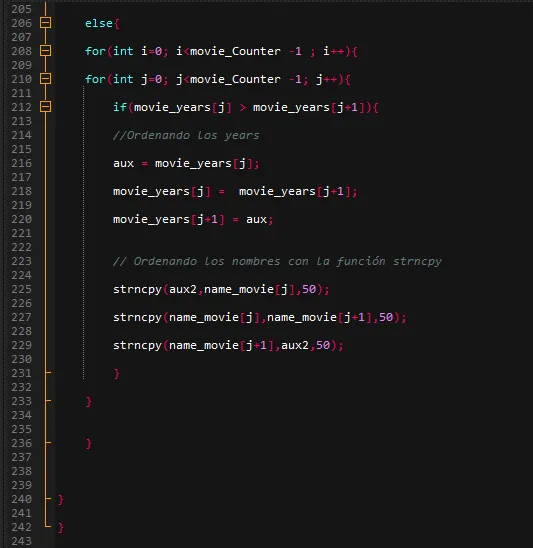Click 'movie_years[j+1] = aux;' statement
Screen dimensions: 533x548
click(x=193, y=219)
